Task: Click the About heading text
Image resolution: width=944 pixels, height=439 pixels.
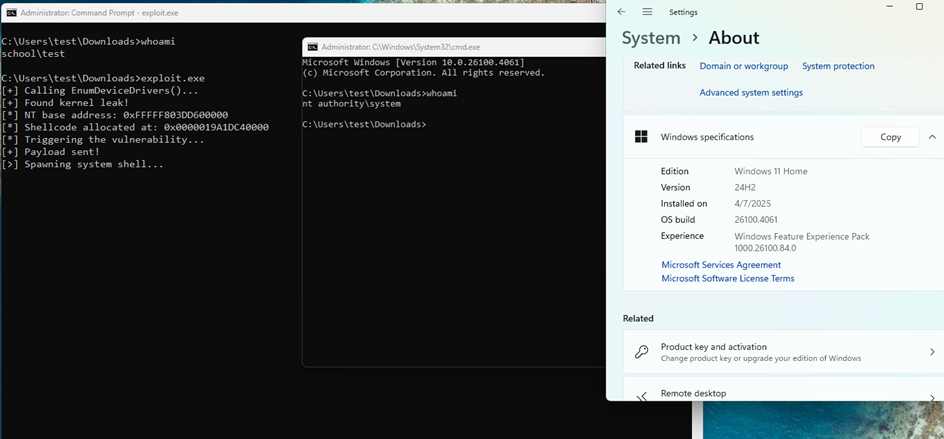Action: coord(733,38)
